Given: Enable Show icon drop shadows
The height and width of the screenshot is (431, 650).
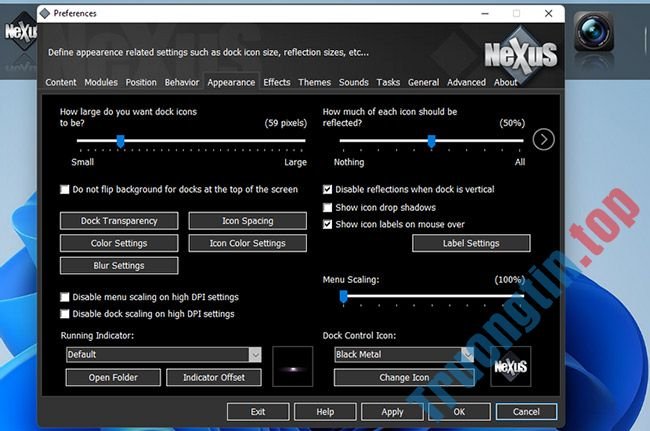Looking at the screenshot, I should pyautogui.click(x=327, y=207).
